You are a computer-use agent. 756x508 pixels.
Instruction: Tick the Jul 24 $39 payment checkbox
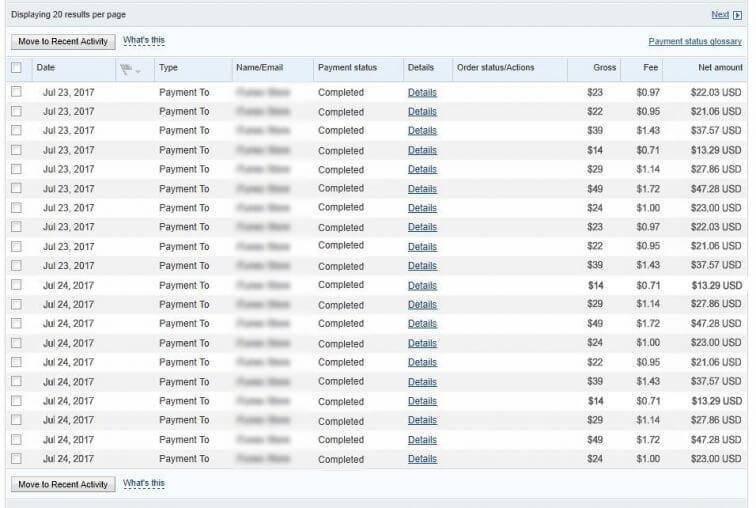[16, 381]
